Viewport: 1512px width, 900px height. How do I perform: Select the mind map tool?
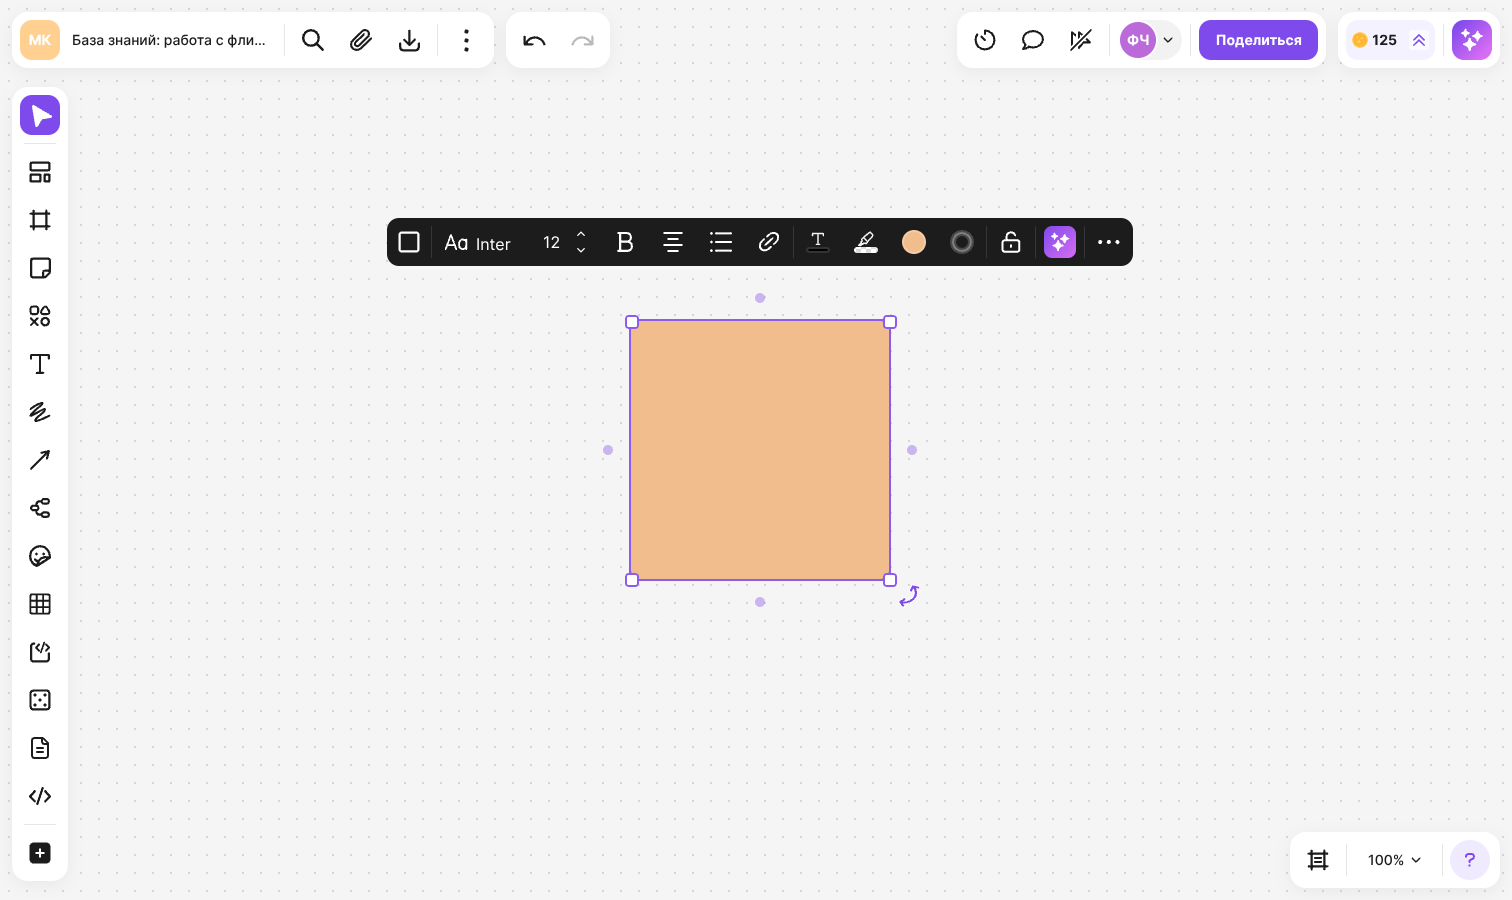pyautogui.click(x=40, y=508)
